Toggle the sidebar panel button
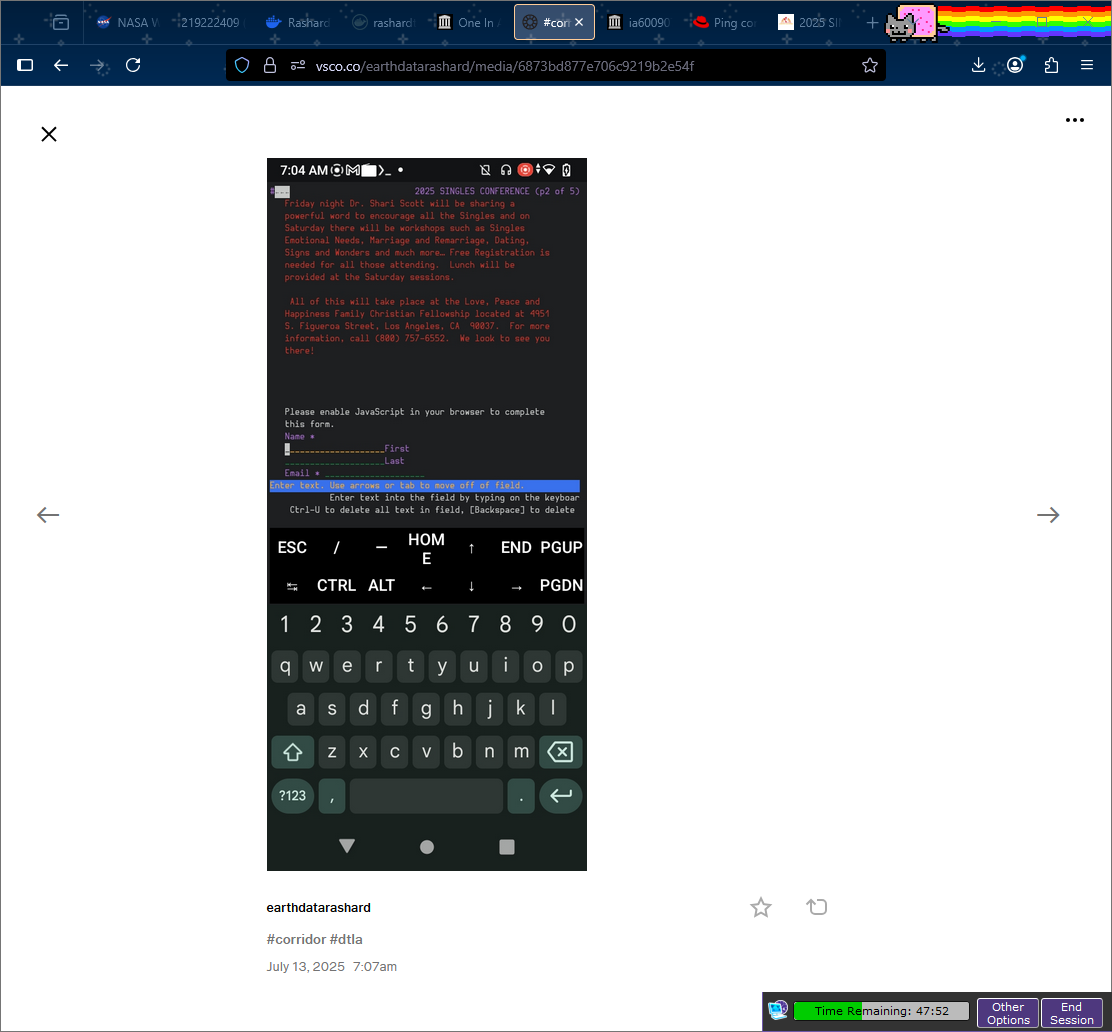This screenshot has width=1112, height=1032. 26,65
